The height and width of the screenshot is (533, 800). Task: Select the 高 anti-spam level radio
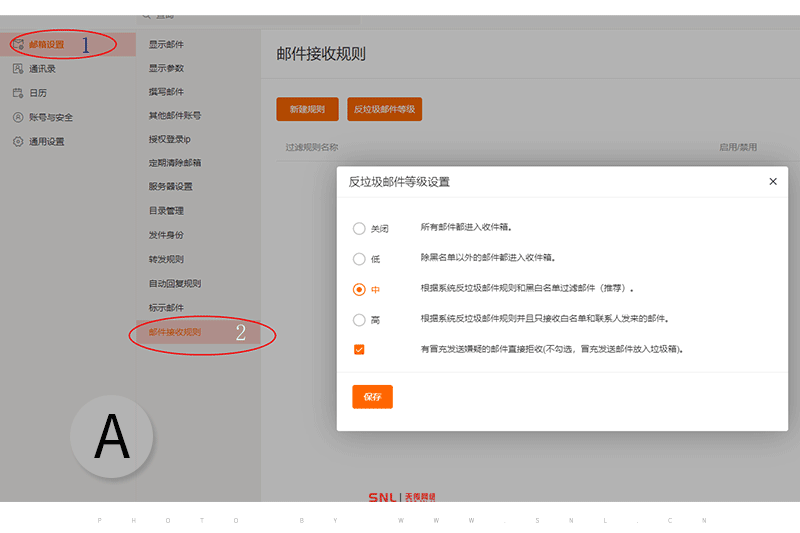coord(359,320)
